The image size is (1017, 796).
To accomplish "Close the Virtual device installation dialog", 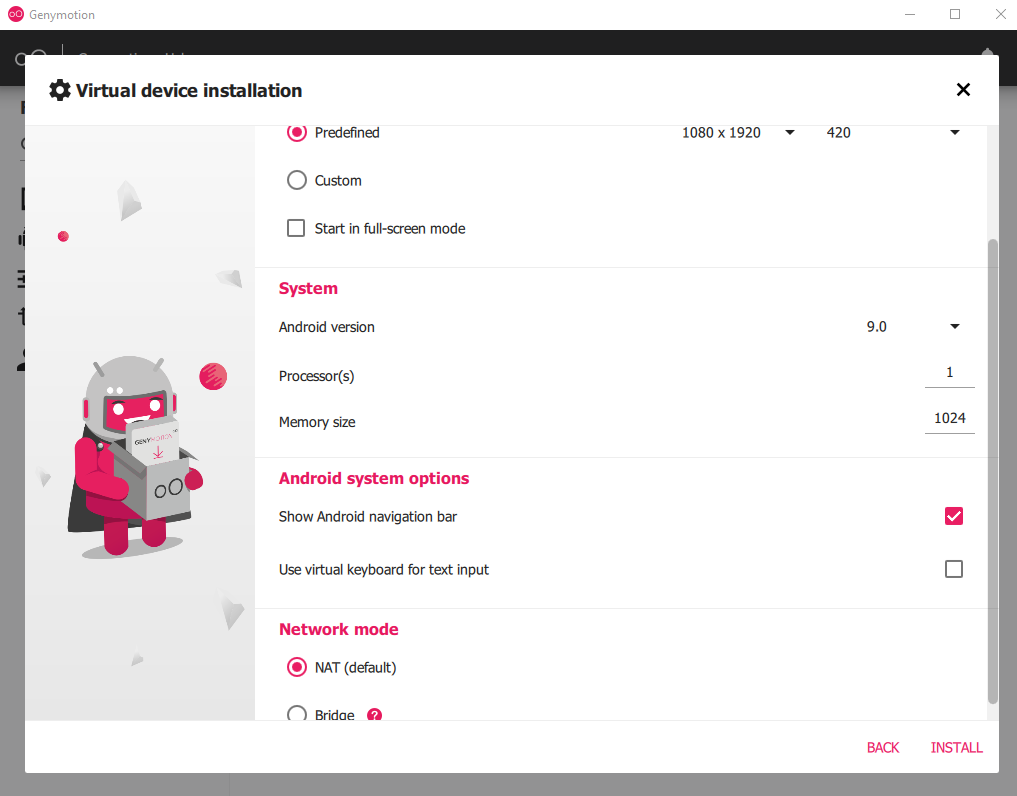I will pos(963,90).
